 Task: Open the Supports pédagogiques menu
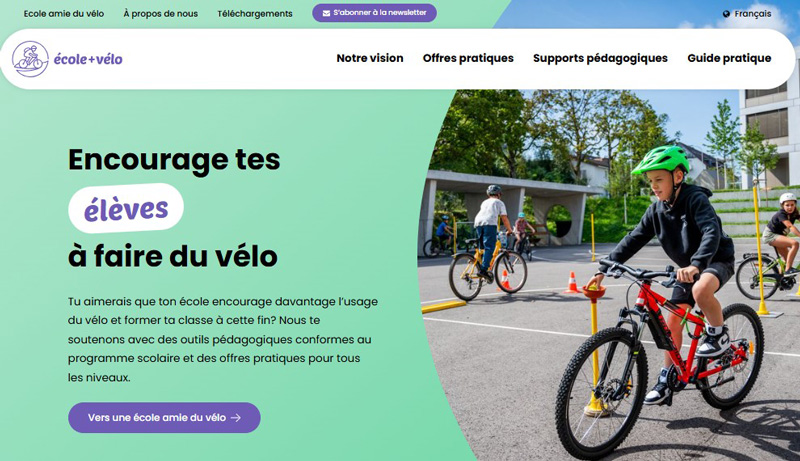point(600,58)
